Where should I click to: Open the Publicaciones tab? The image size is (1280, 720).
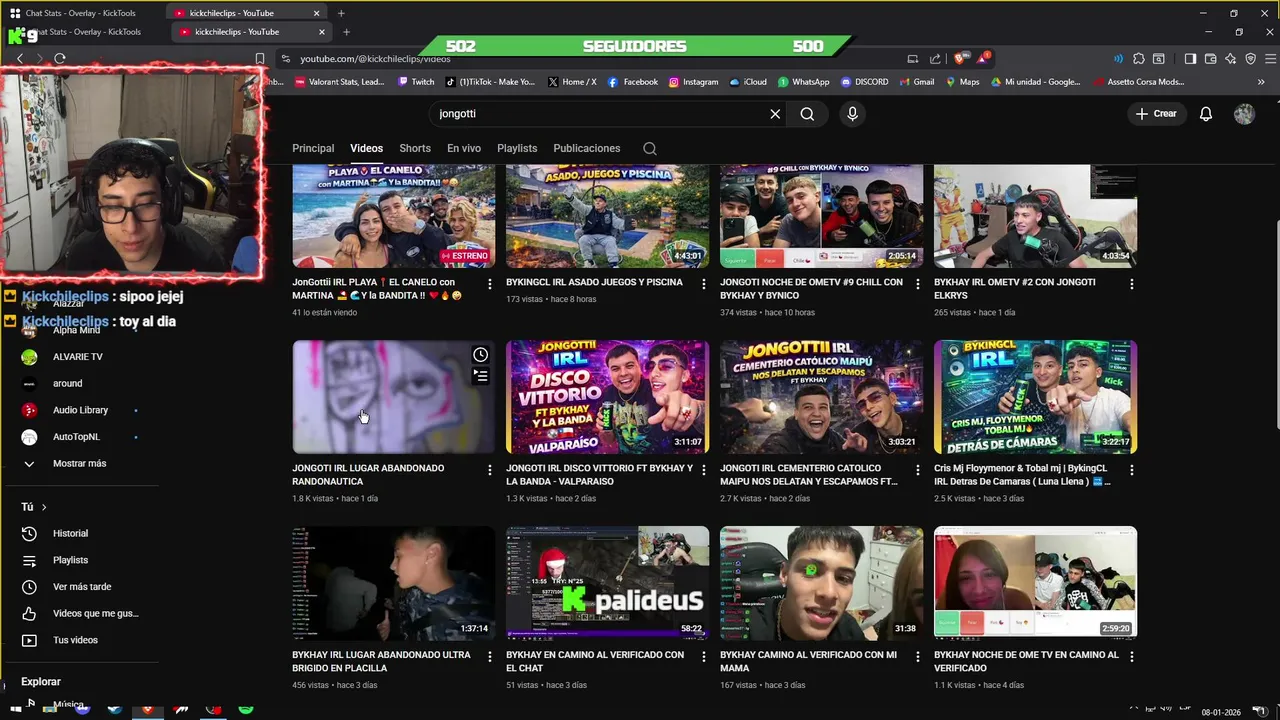(587, 148)
